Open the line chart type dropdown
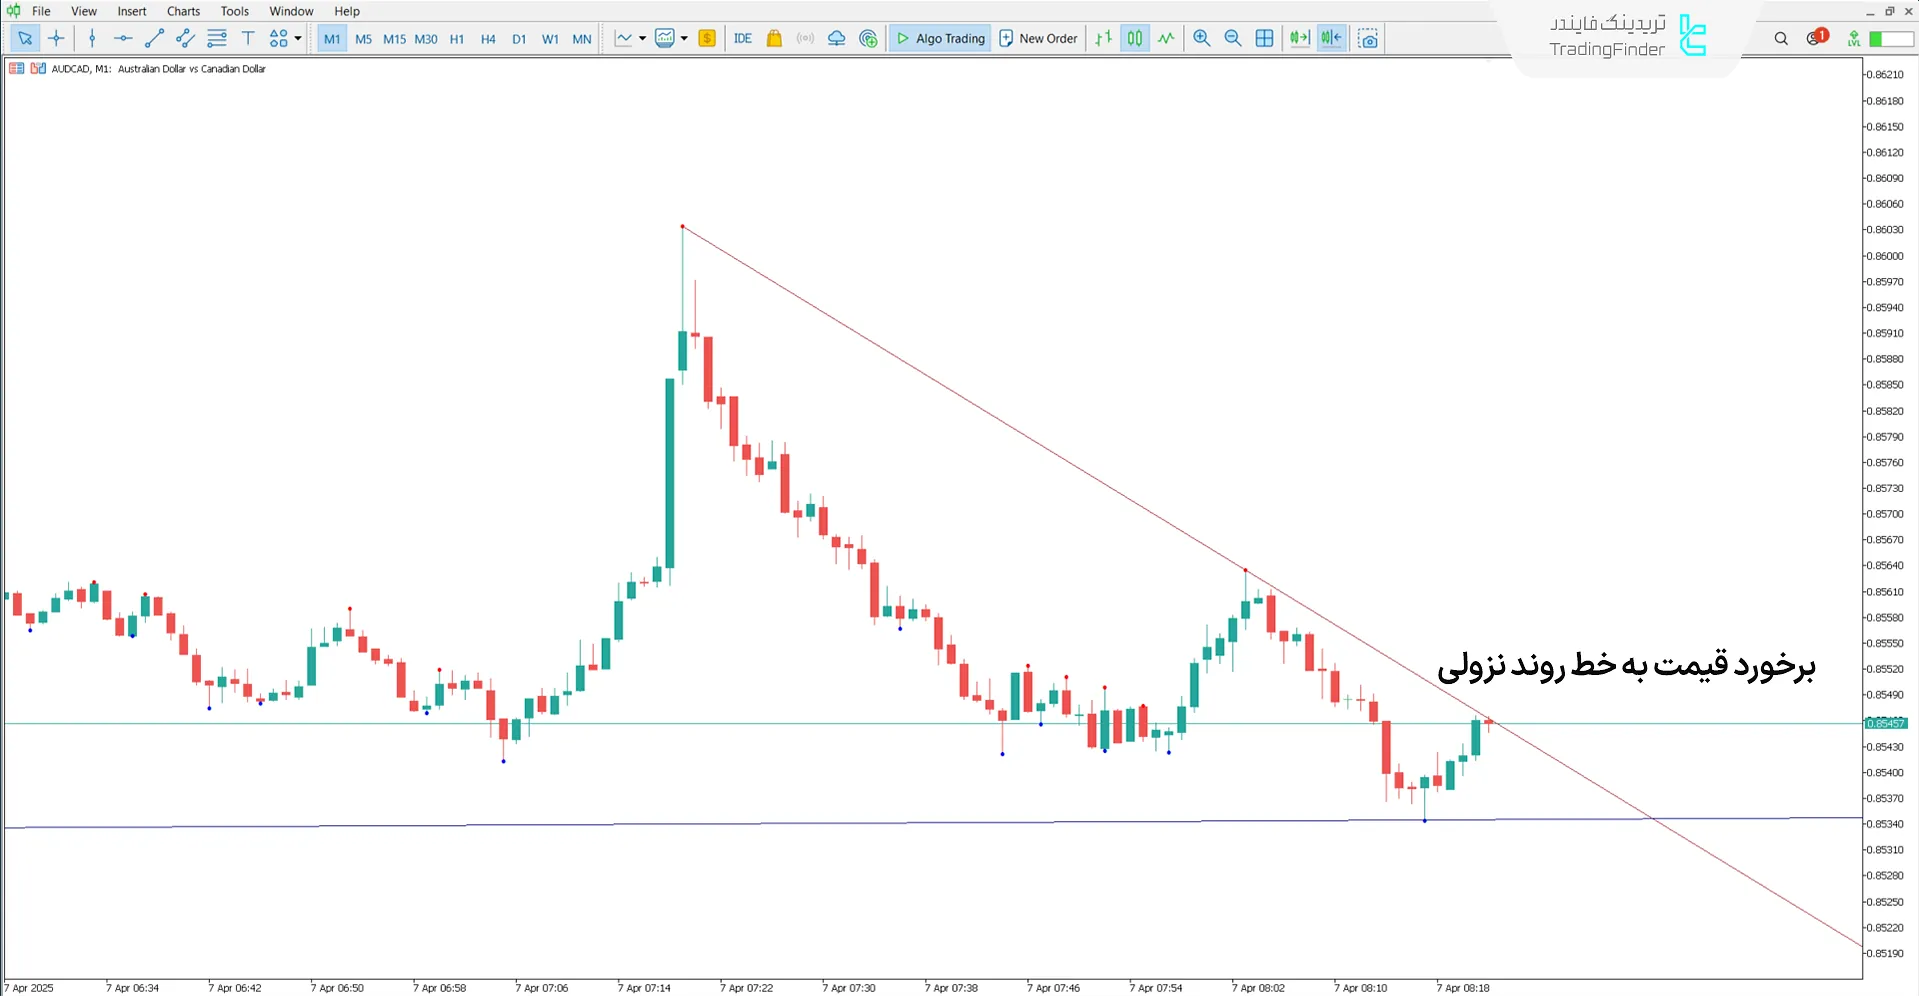This screenshot has width=1919, height=996. [643, 38]
